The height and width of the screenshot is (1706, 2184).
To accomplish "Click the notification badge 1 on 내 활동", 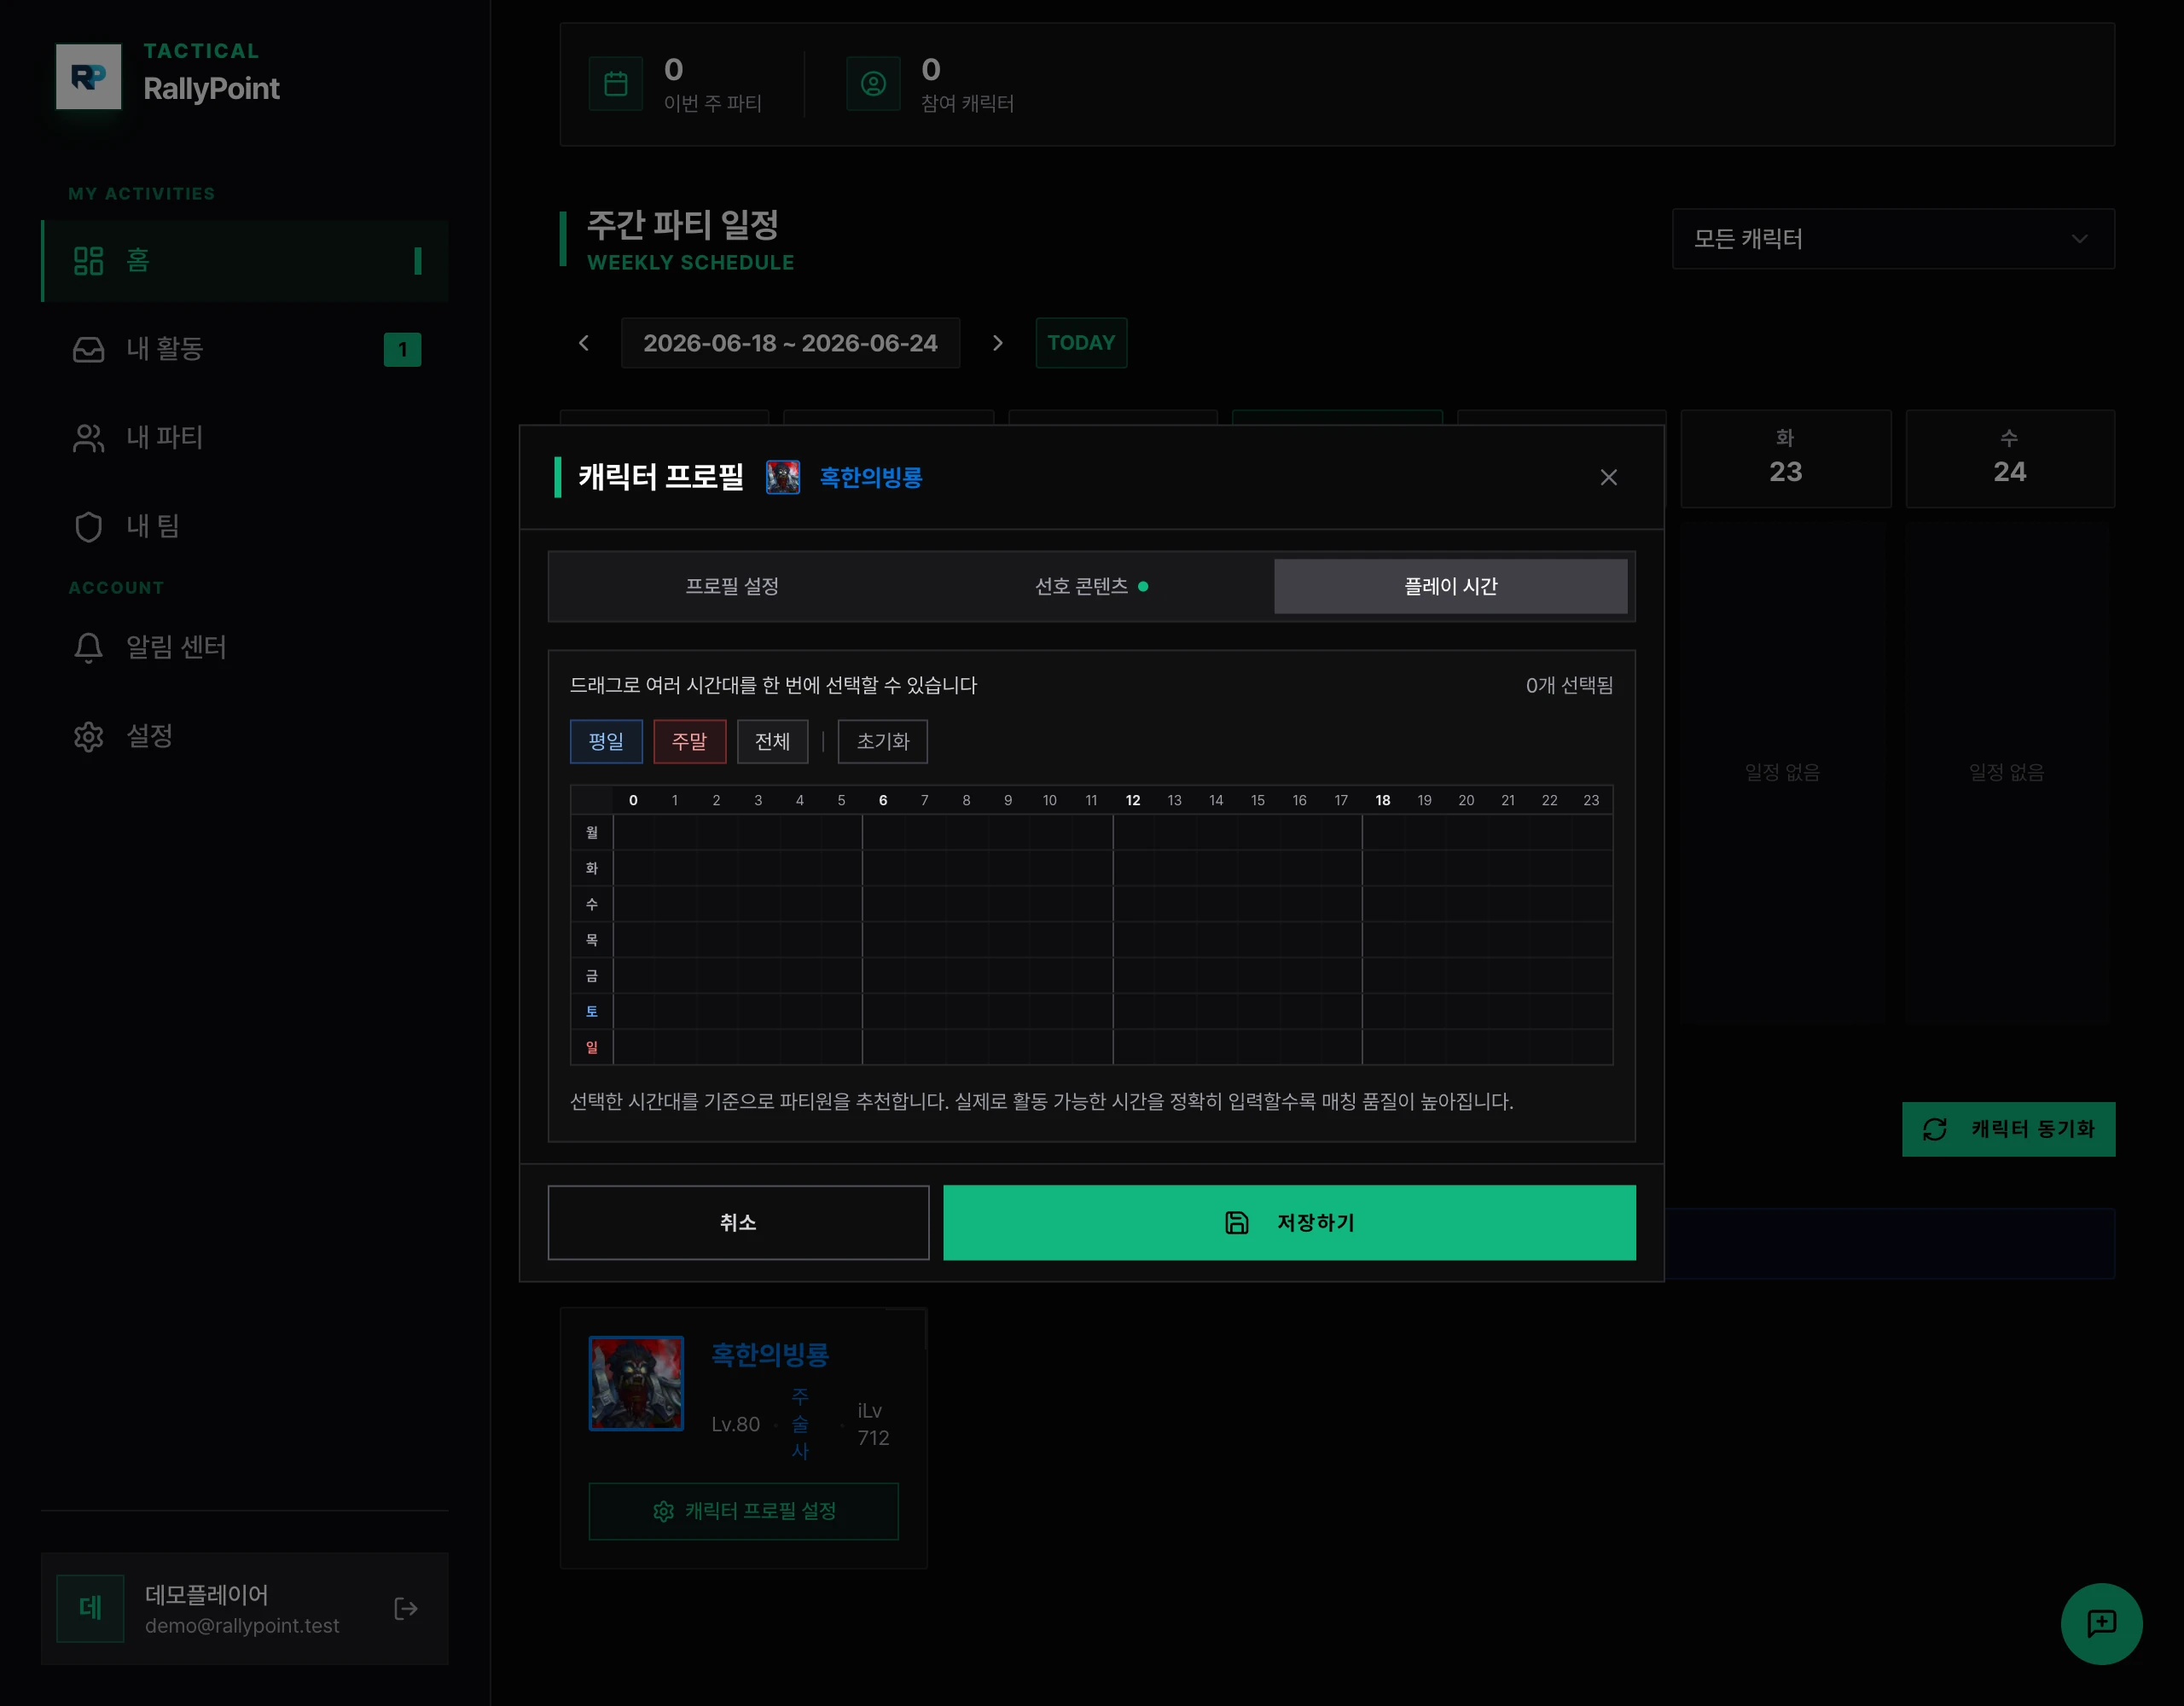I will coord(402,349).
